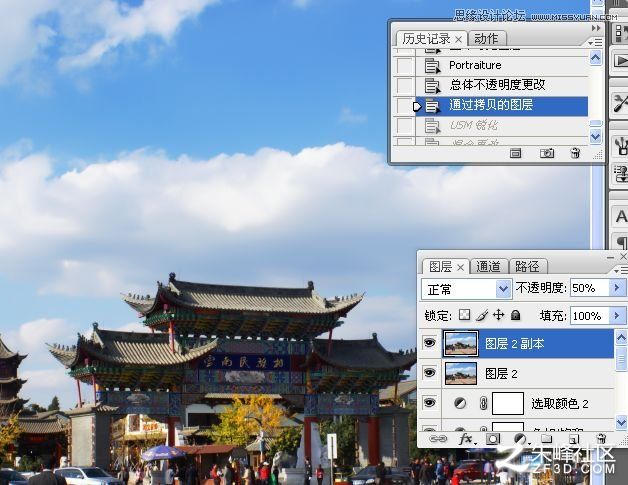
Task: Switch to the 通道 tab
Action: (x=488, y=266)
